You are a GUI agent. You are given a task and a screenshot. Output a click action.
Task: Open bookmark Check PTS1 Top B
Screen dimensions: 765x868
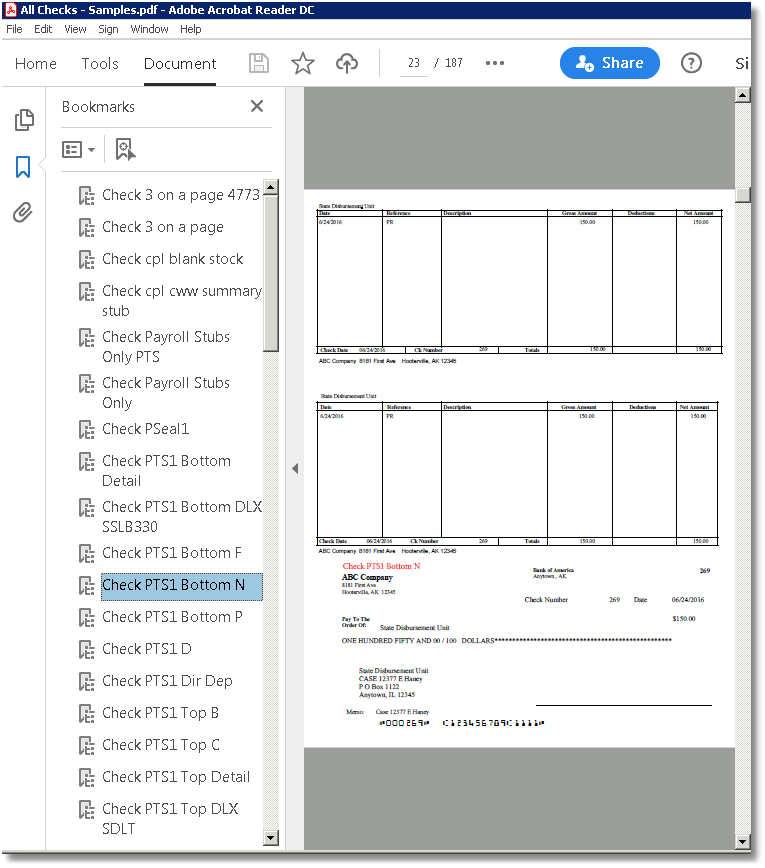[x=161, y=713]
